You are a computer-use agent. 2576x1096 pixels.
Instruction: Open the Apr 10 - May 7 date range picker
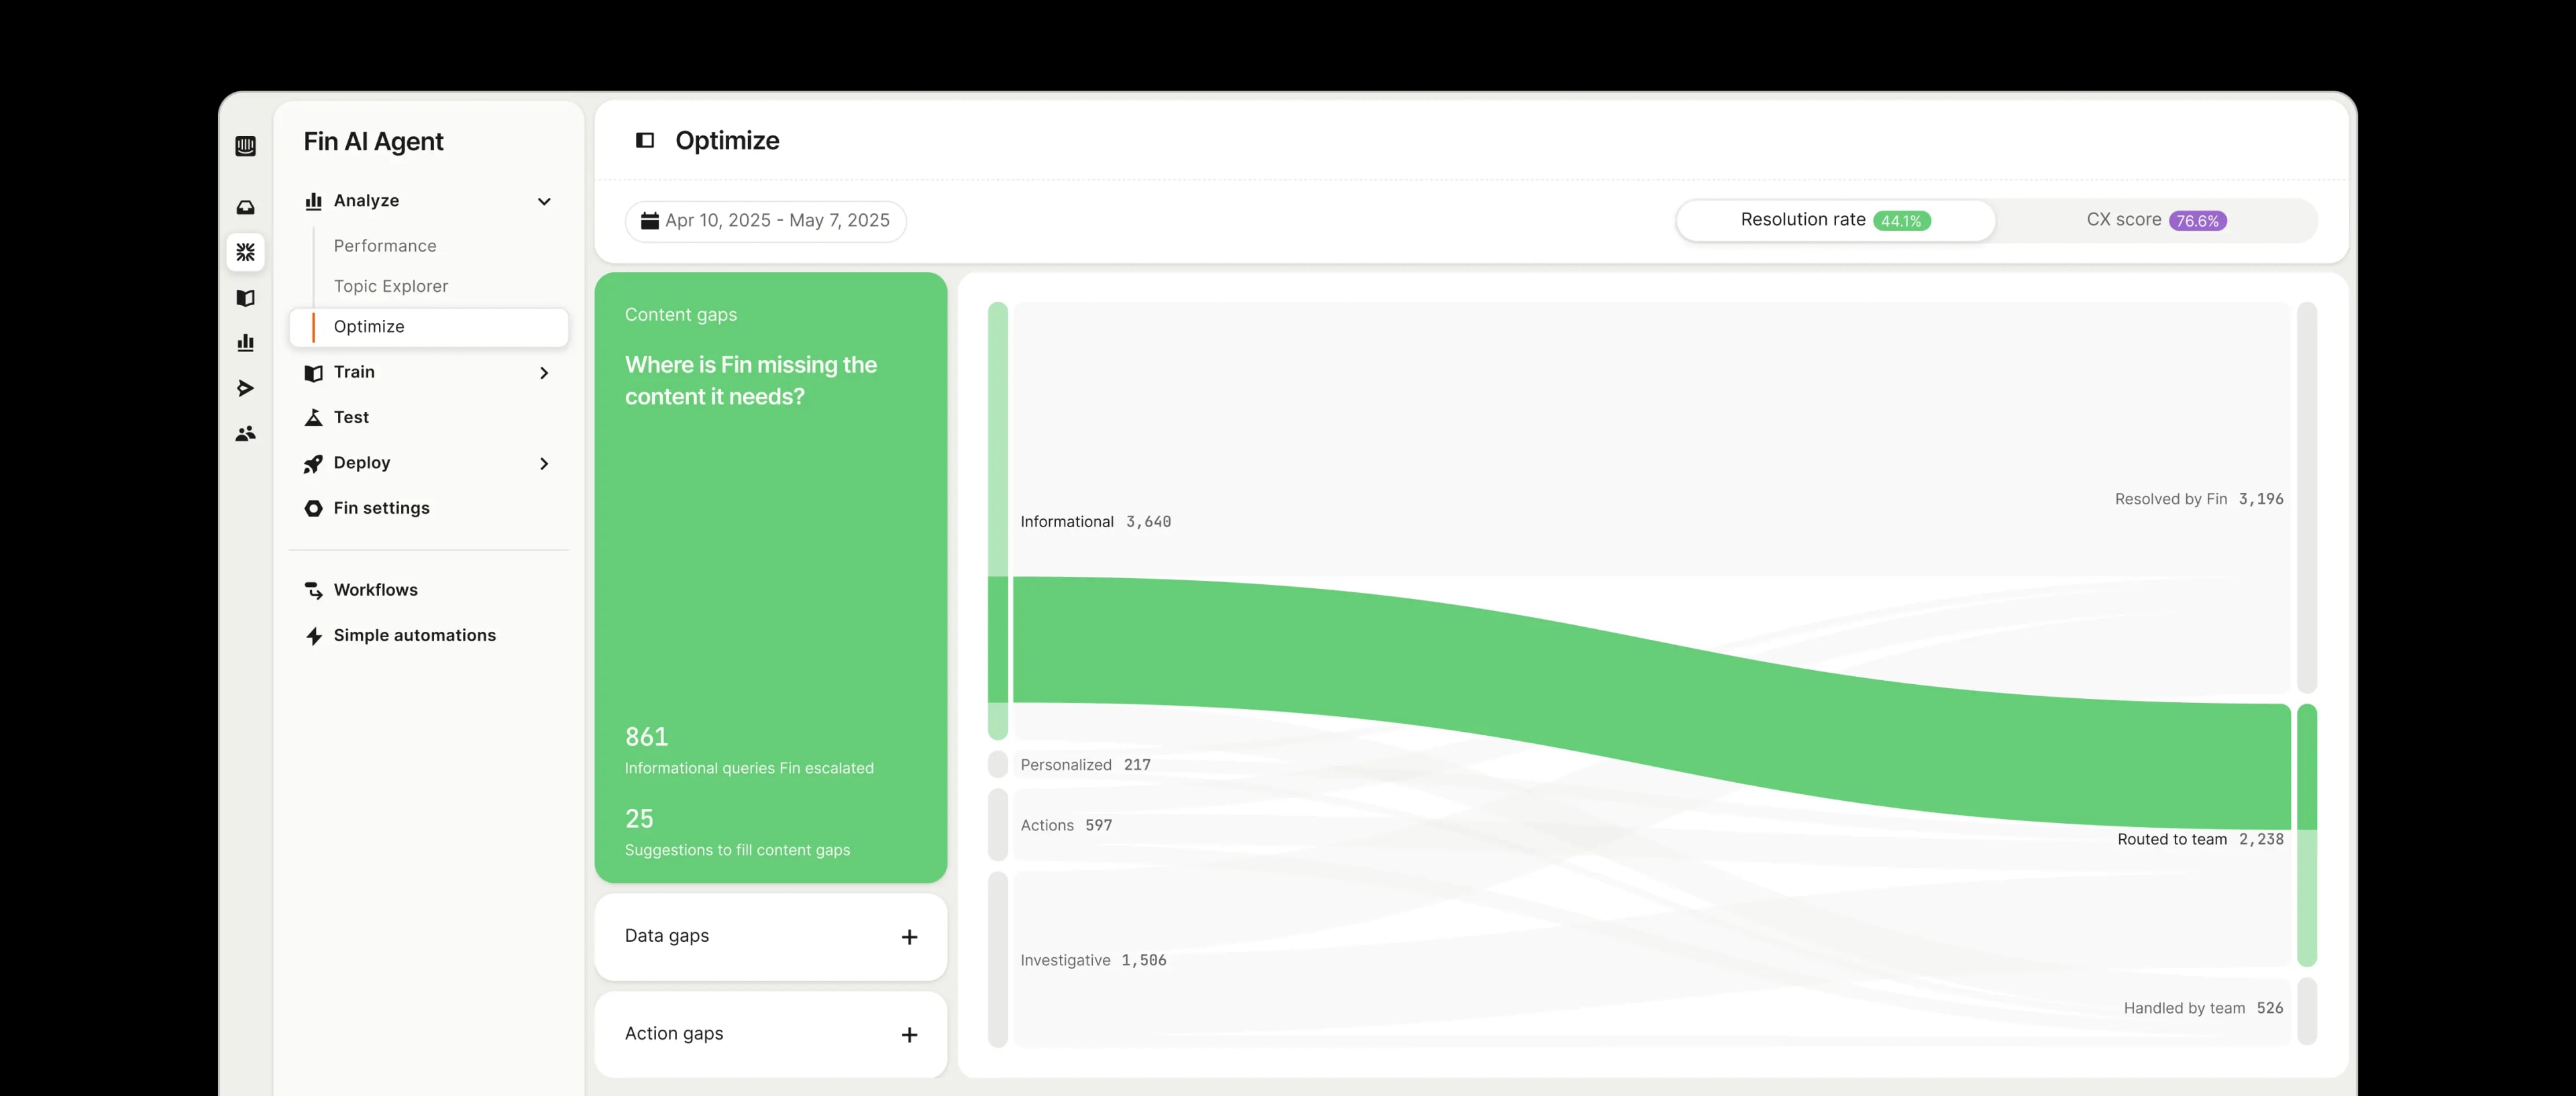tap(765, 220)
